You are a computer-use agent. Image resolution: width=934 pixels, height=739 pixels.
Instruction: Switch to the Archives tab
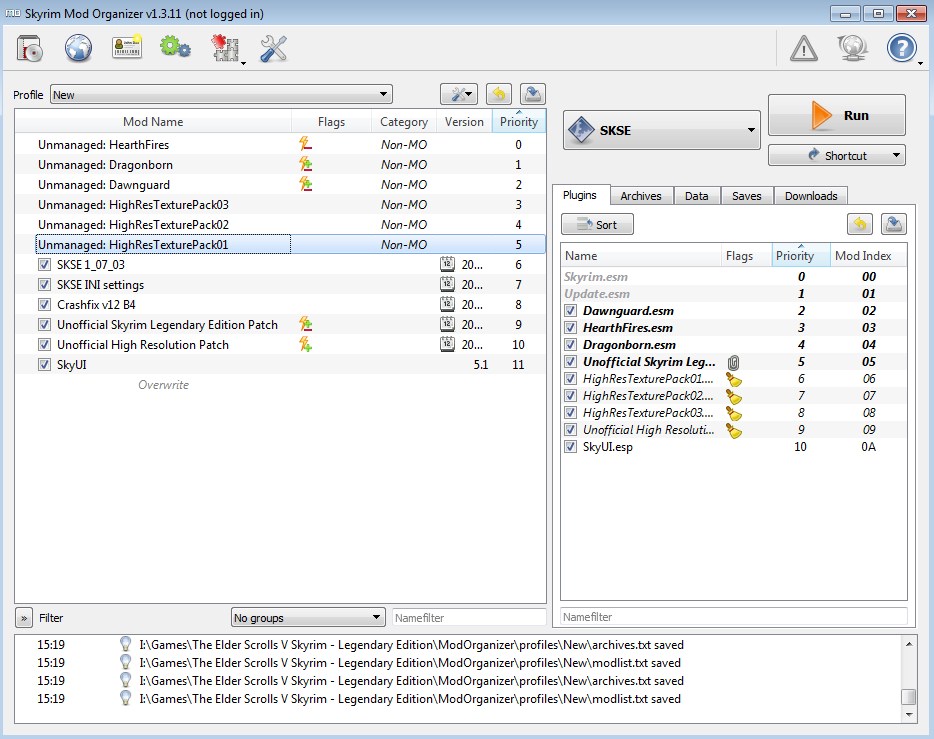640,196
